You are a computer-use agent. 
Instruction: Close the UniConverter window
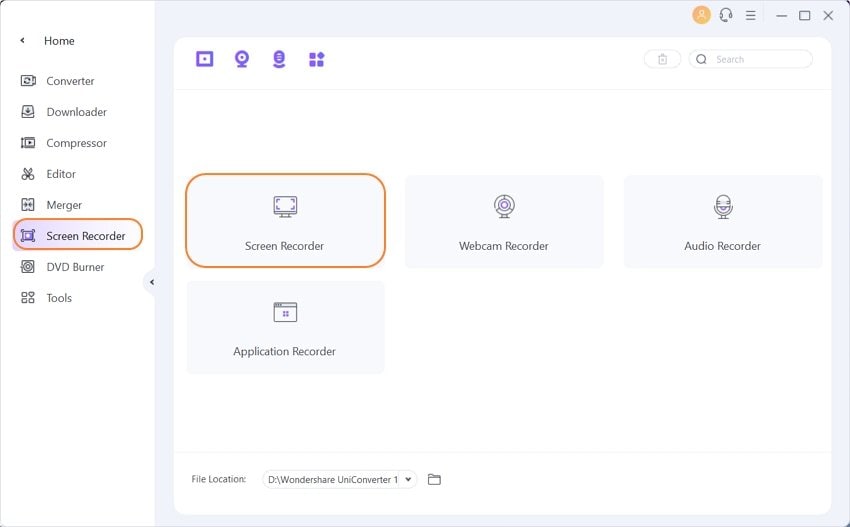[x=828, y=16]
